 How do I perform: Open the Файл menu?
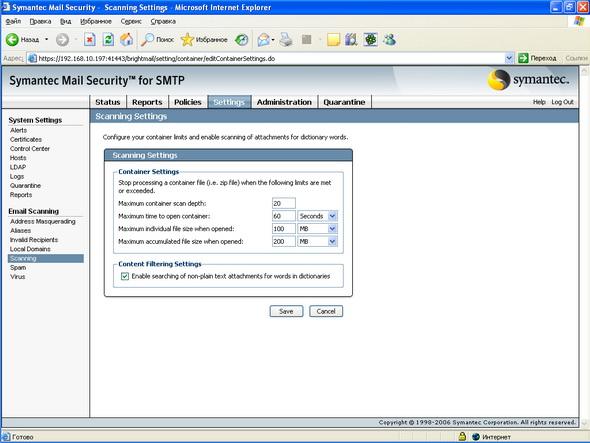tap(14, 21)
